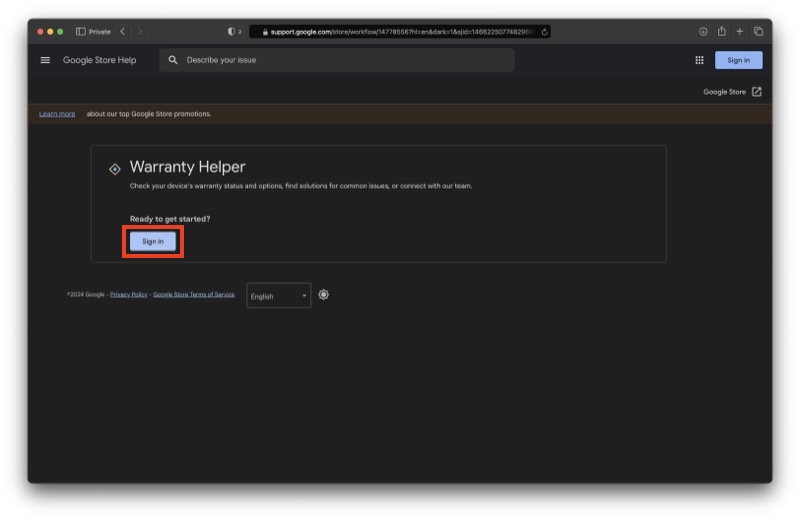Expand the English language dropdown

(x=279, y=295)
